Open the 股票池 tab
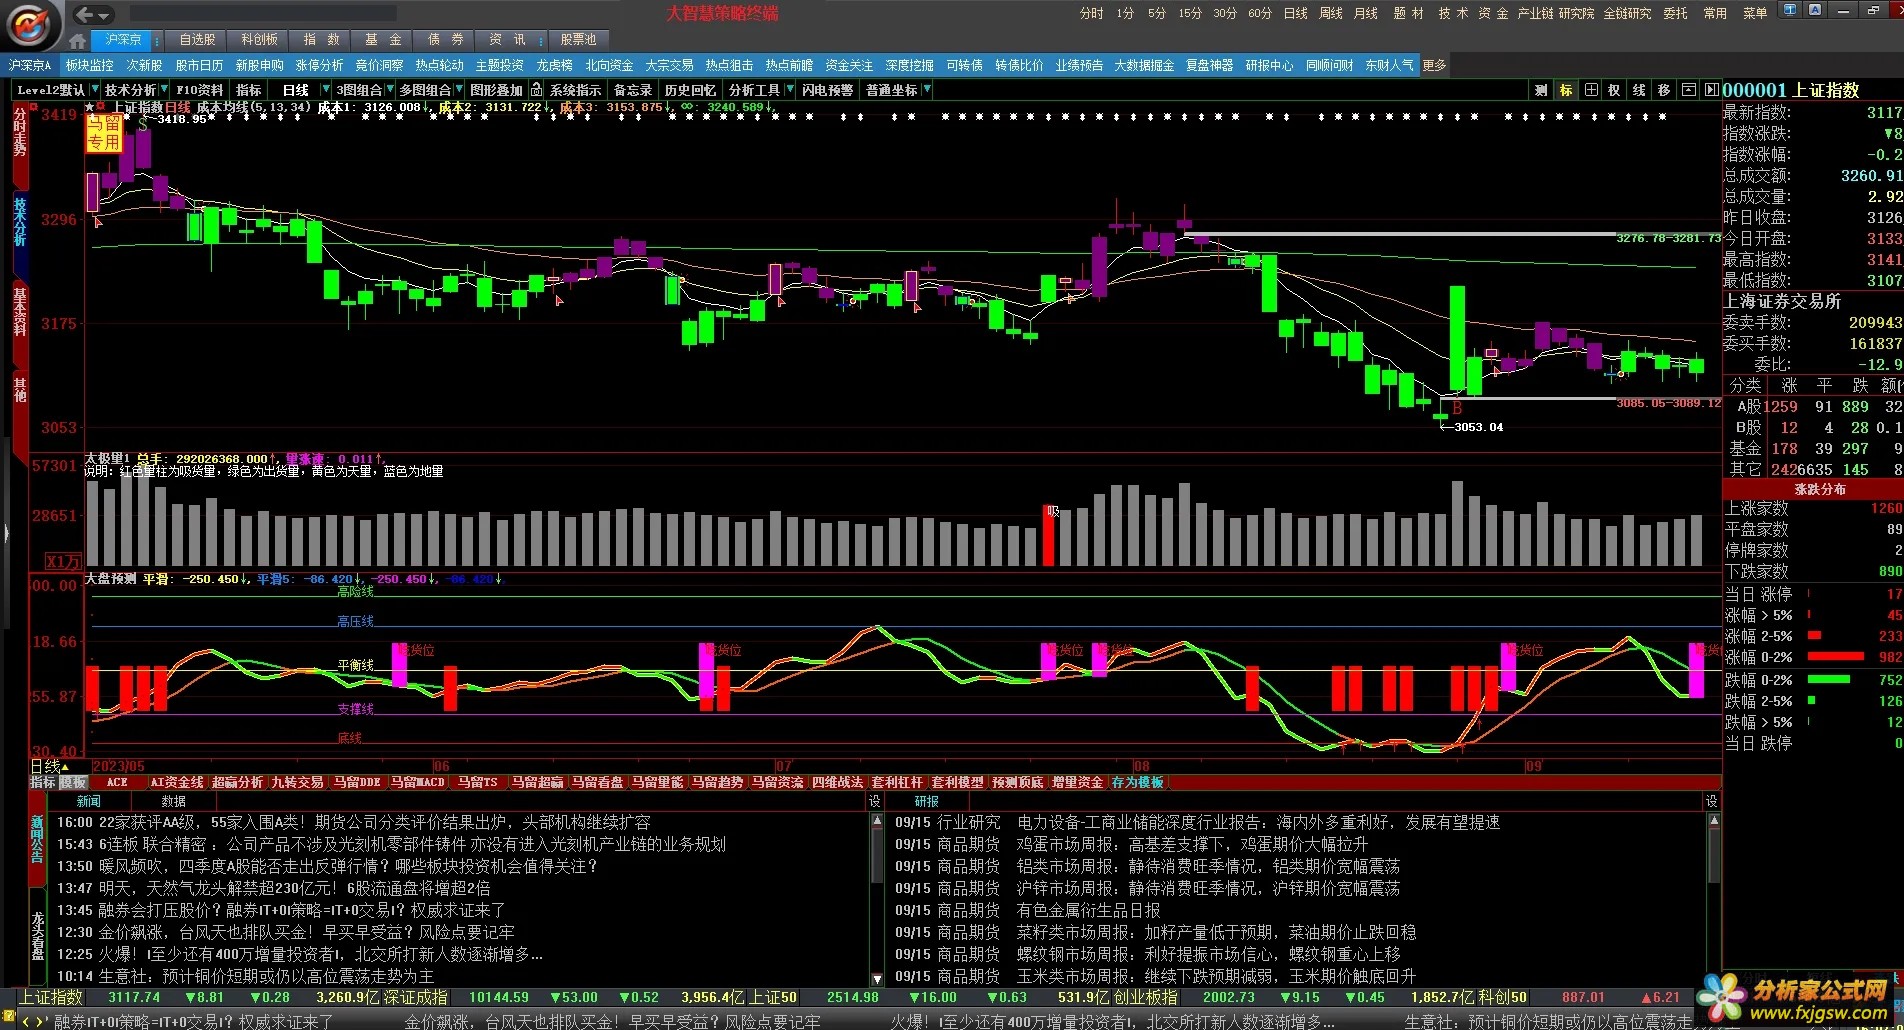This screenshot has width=1904, height=1030. pos(578,40)
